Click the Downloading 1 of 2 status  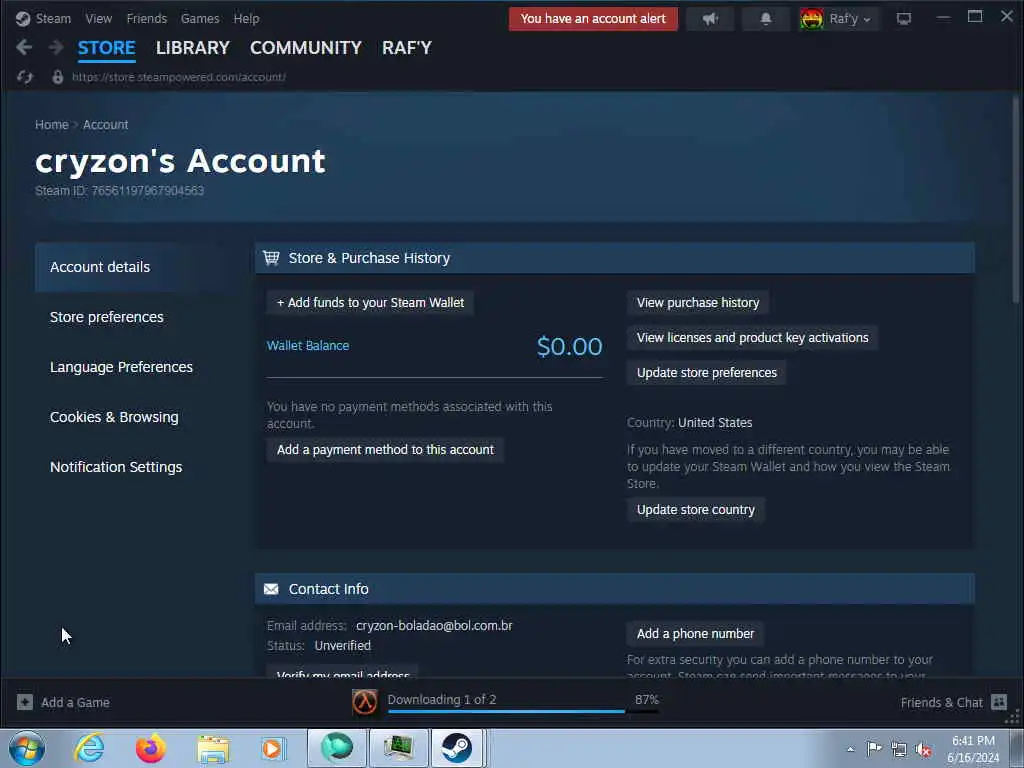click(441, 699)
